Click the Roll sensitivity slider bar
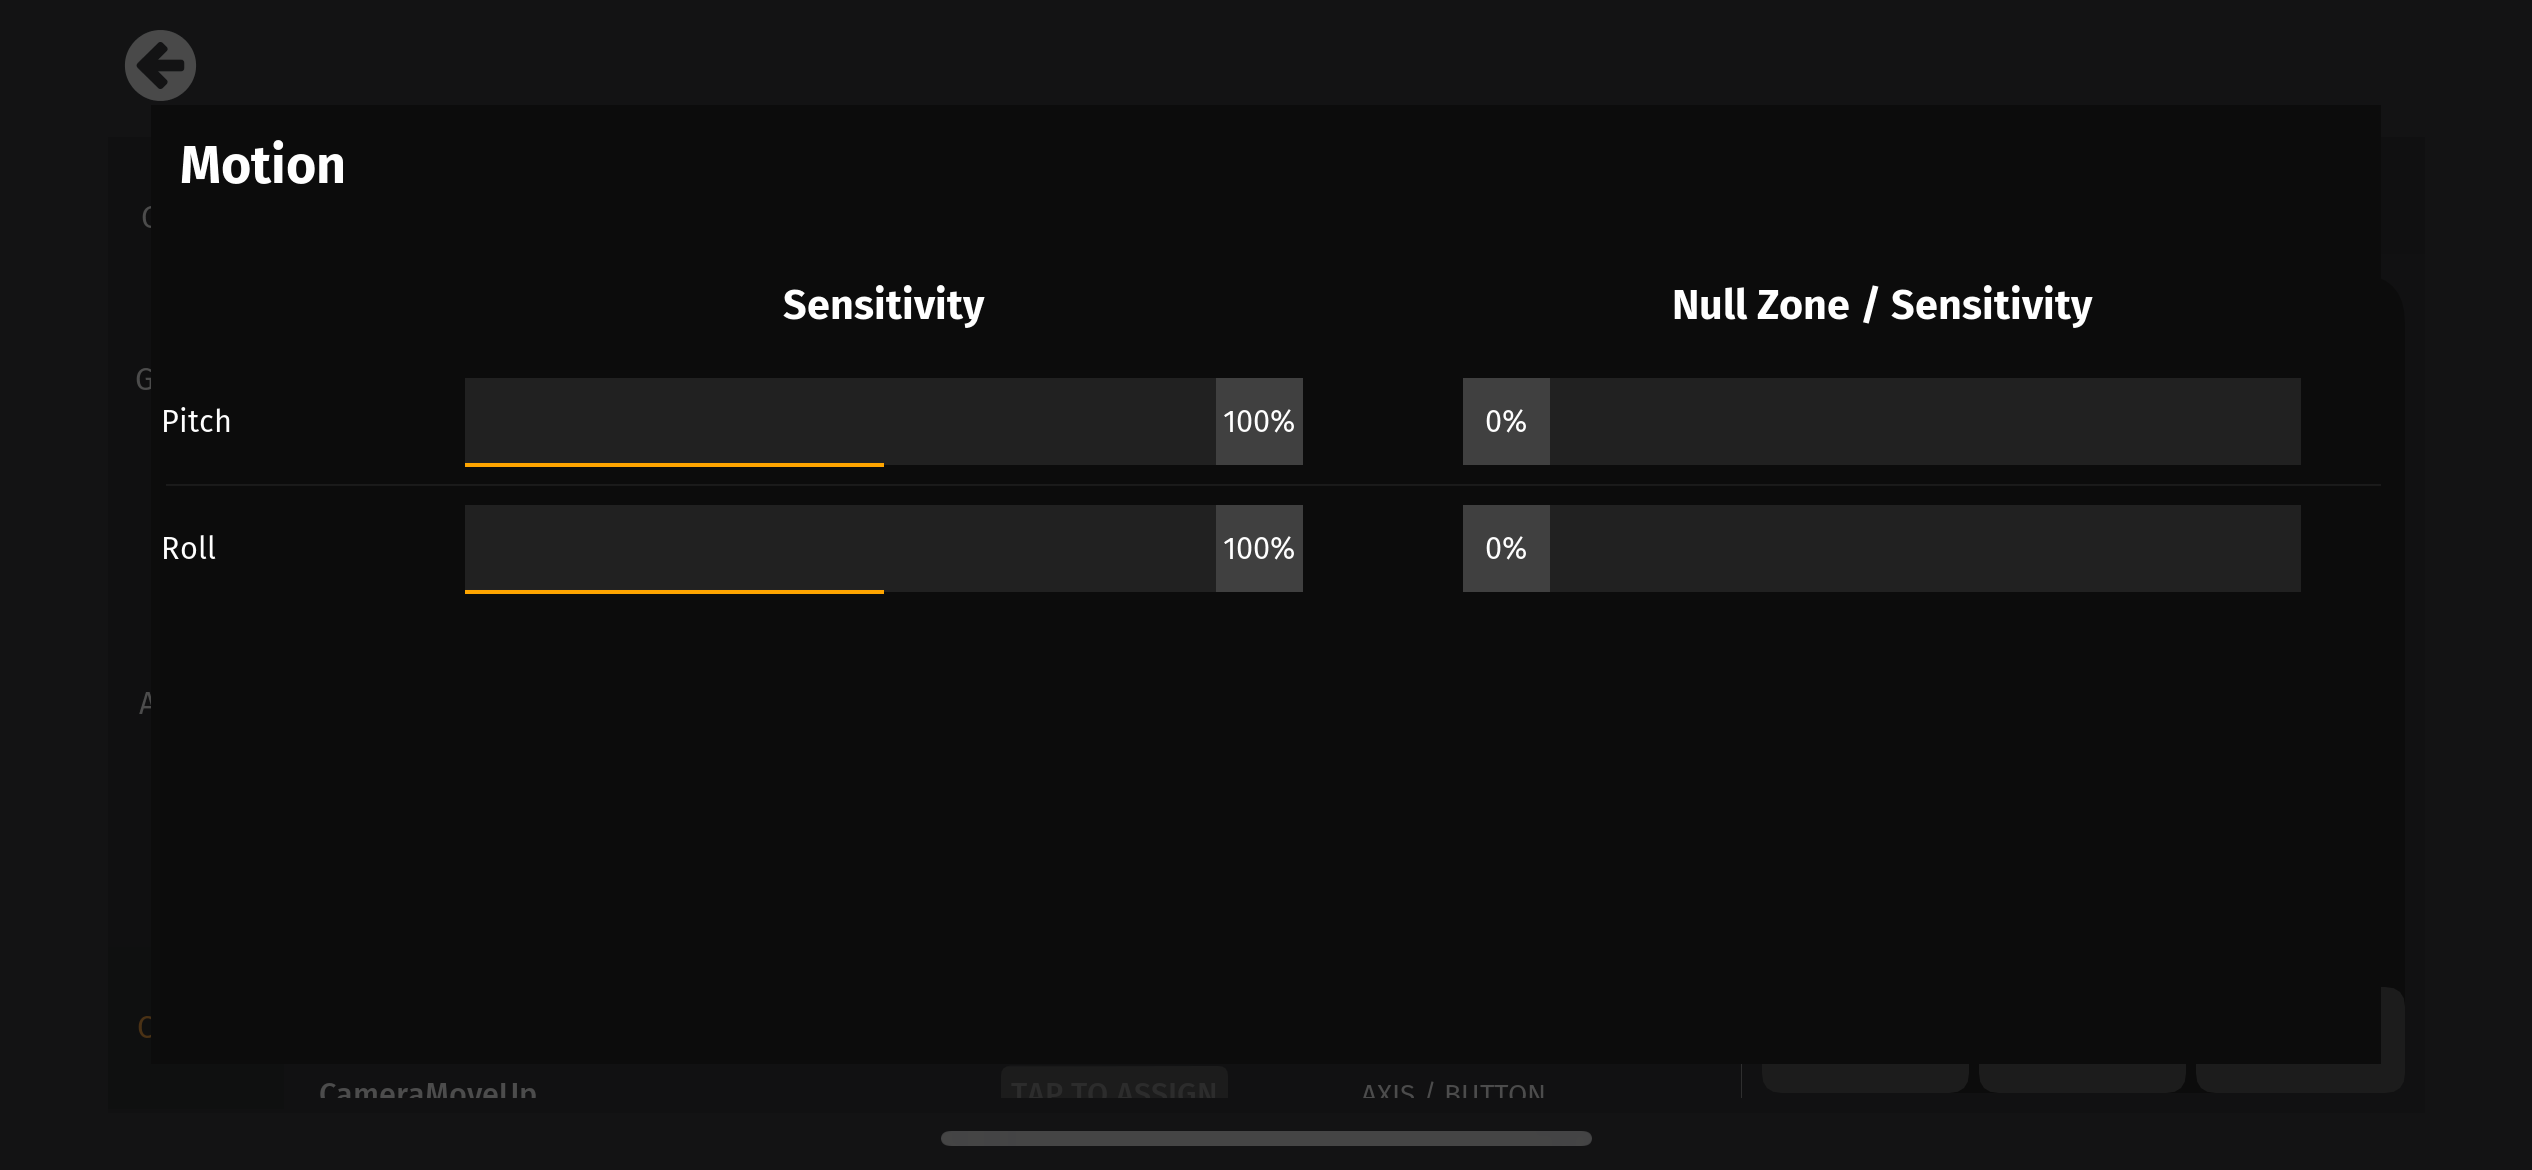This screenshot has width=2532, height=1170. tap(840, 547)
